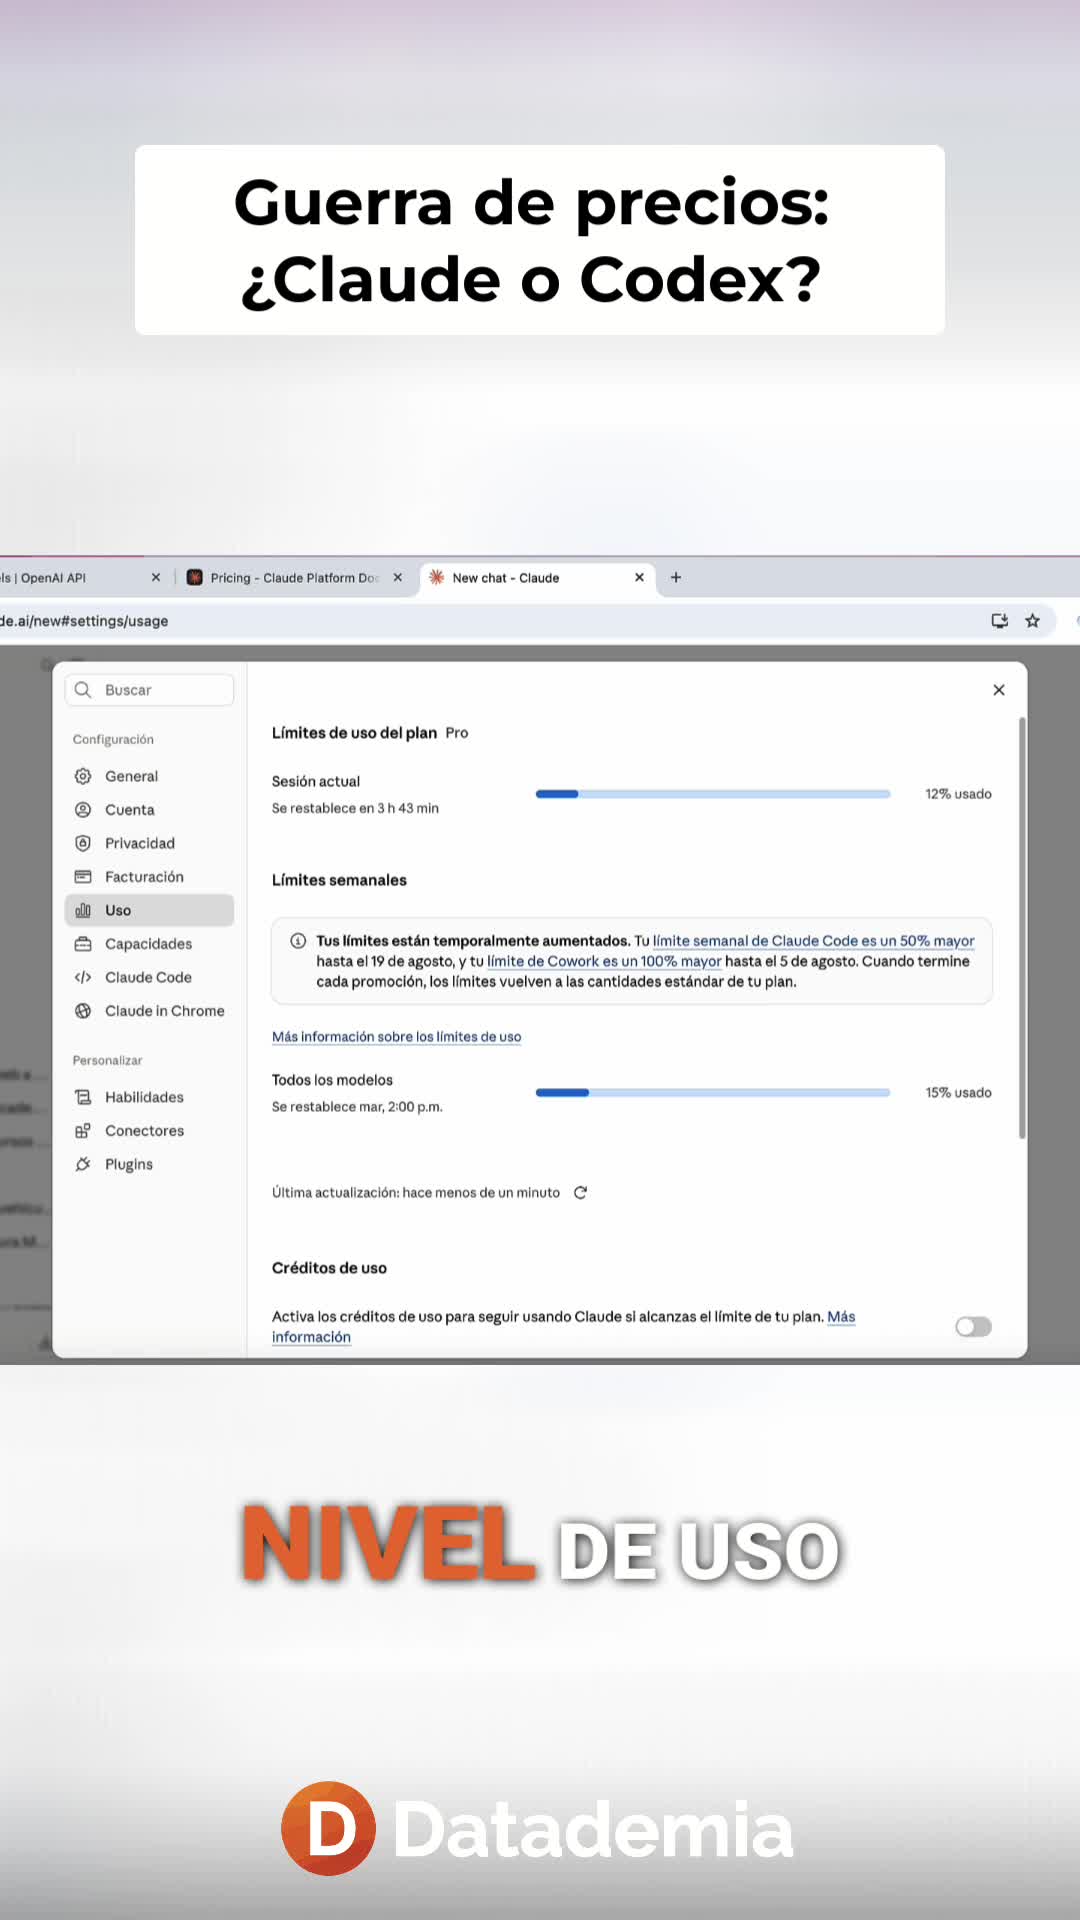
Task: Close the settings dialog with X
Action: pos(999,690)
